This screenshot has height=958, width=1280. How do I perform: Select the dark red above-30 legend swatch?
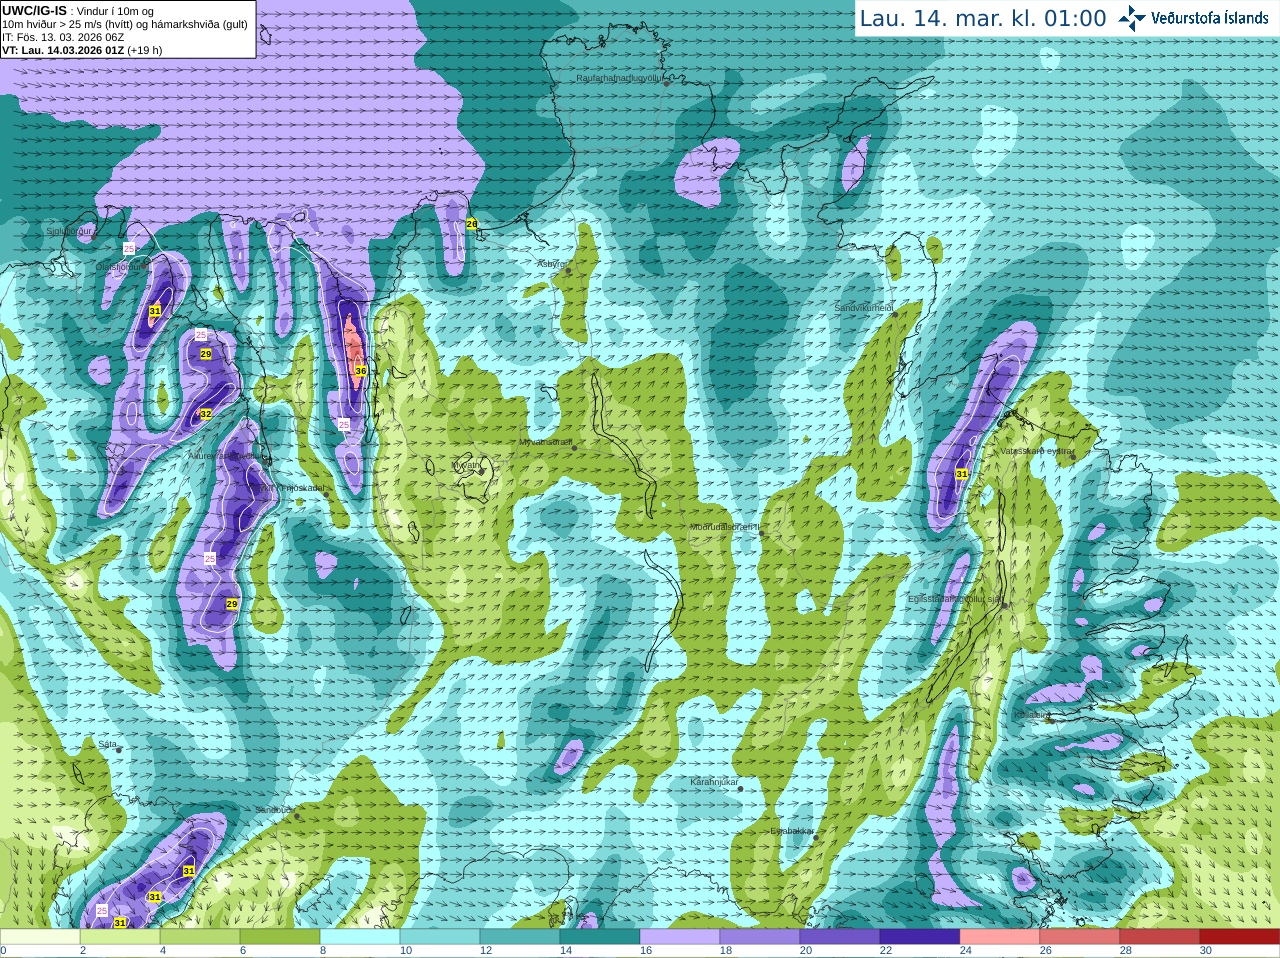(1240, 937)
